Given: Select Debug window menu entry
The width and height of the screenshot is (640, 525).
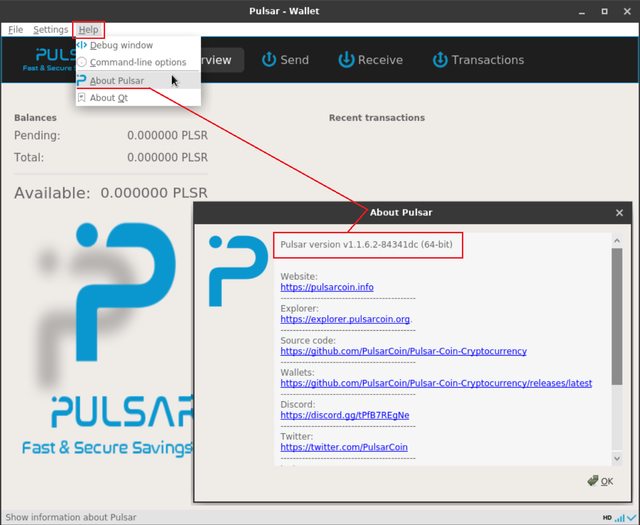Looking at the screenshot, I should (138, 45).
